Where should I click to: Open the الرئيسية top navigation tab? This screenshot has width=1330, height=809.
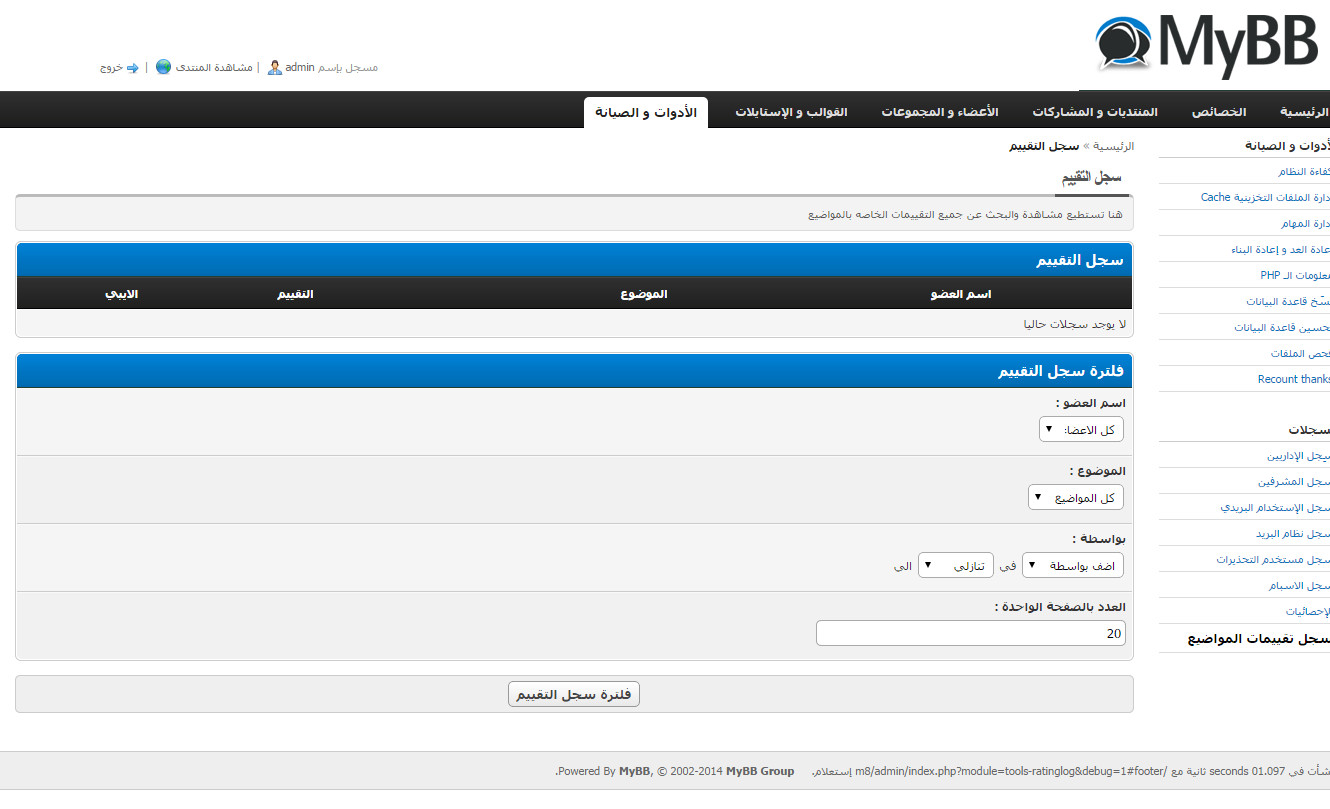pos(1304,112)
